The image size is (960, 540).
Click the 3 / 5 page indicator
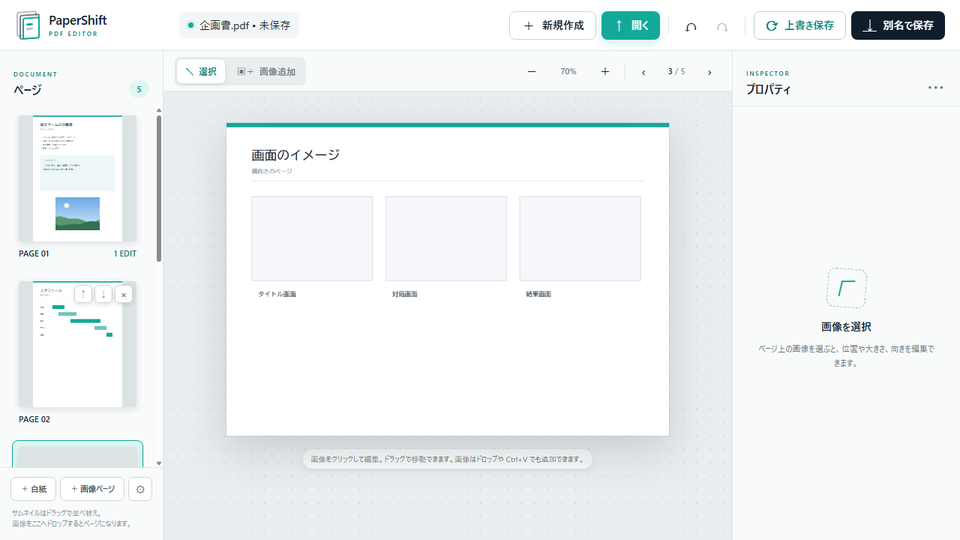[x=677, y=72]
